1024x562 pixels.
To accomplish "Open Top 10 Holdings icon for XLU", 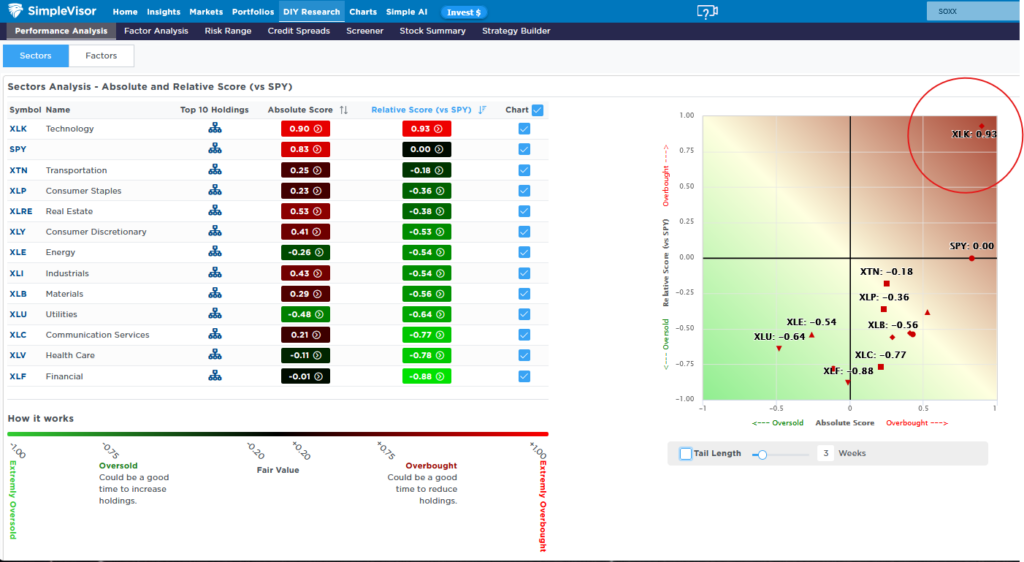I will 215,314.
